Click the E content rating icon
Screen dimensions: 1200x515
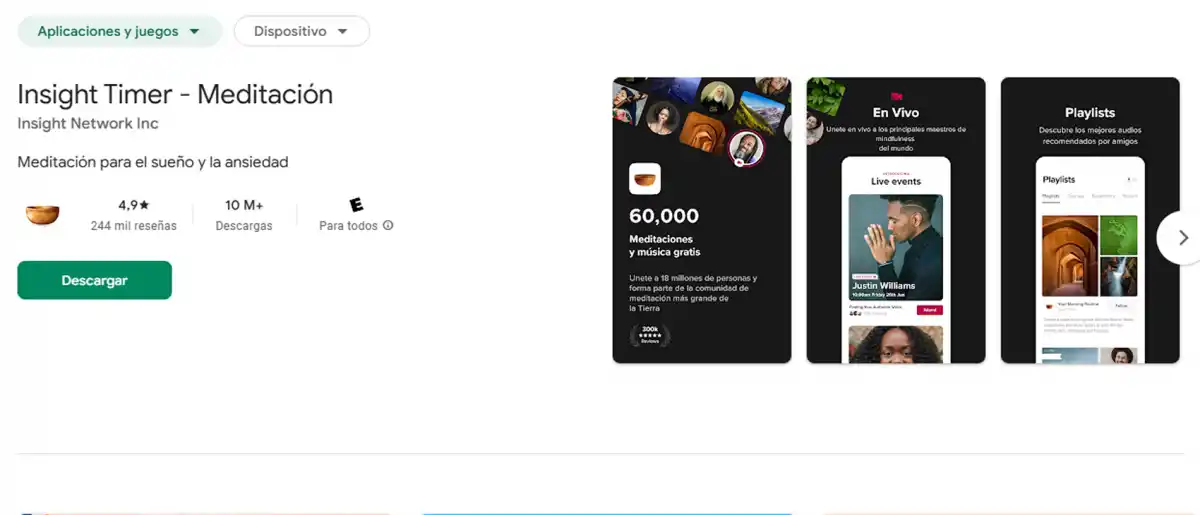coord(356,205)
